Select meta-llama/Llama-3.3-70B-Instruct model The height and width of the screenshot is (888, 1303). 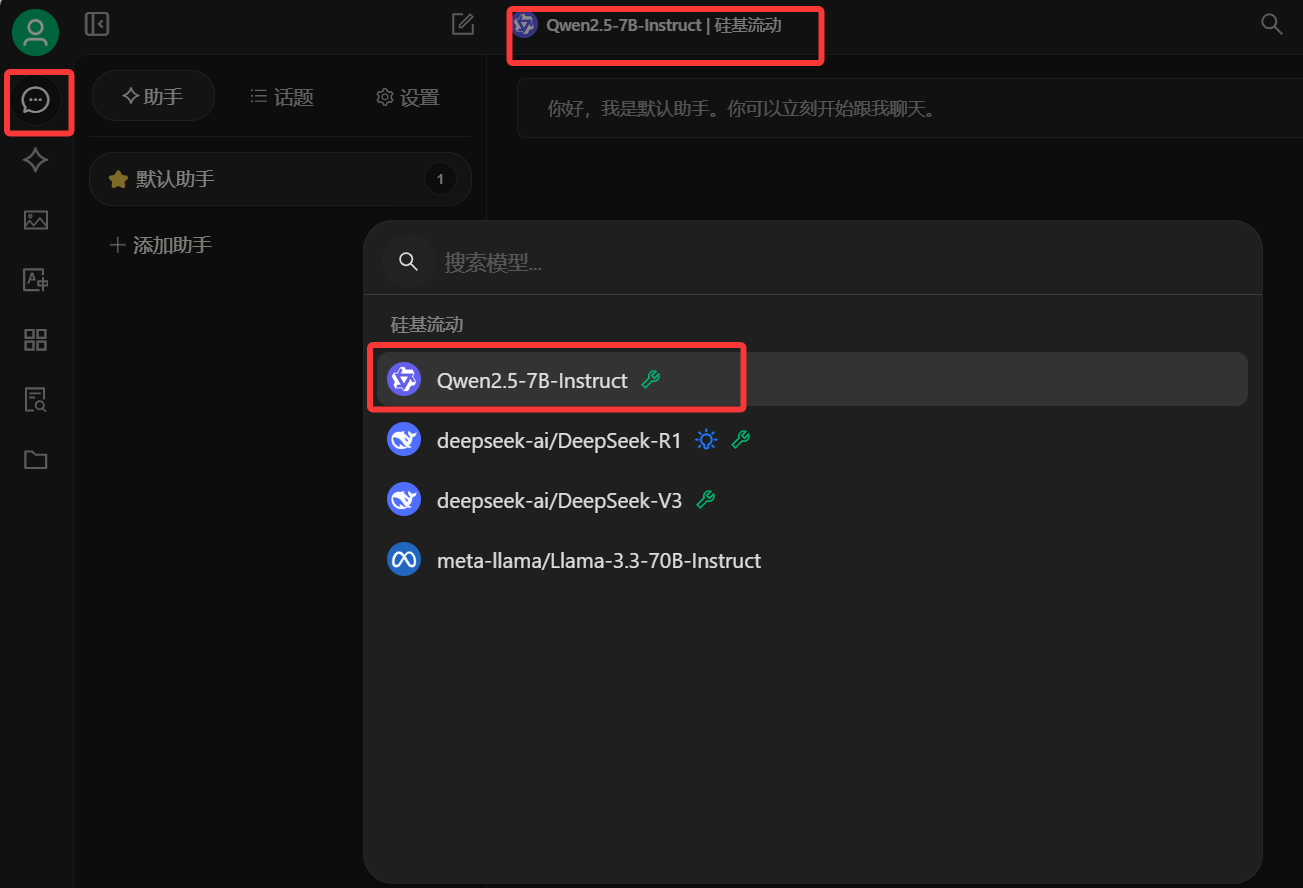tap(812, 560)
